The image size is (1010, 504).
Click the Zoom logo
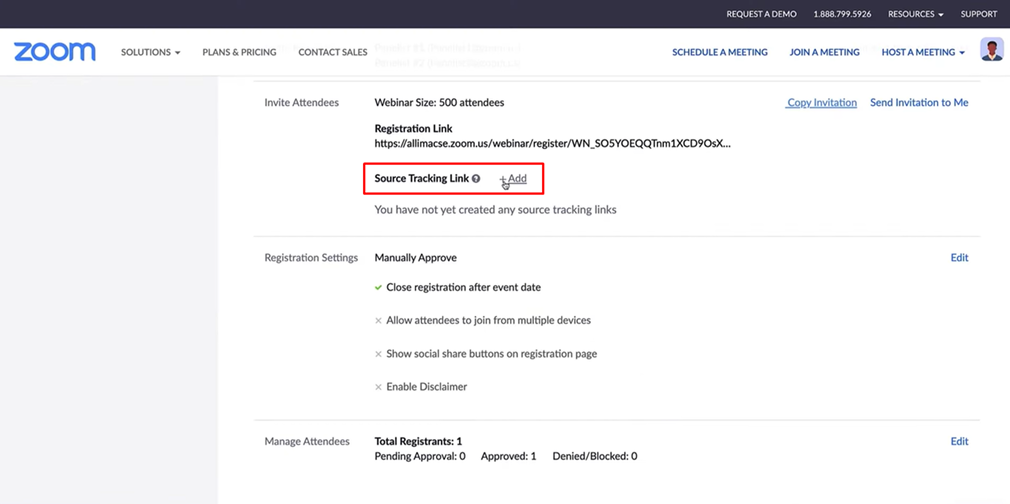click(x=55, y=52)
